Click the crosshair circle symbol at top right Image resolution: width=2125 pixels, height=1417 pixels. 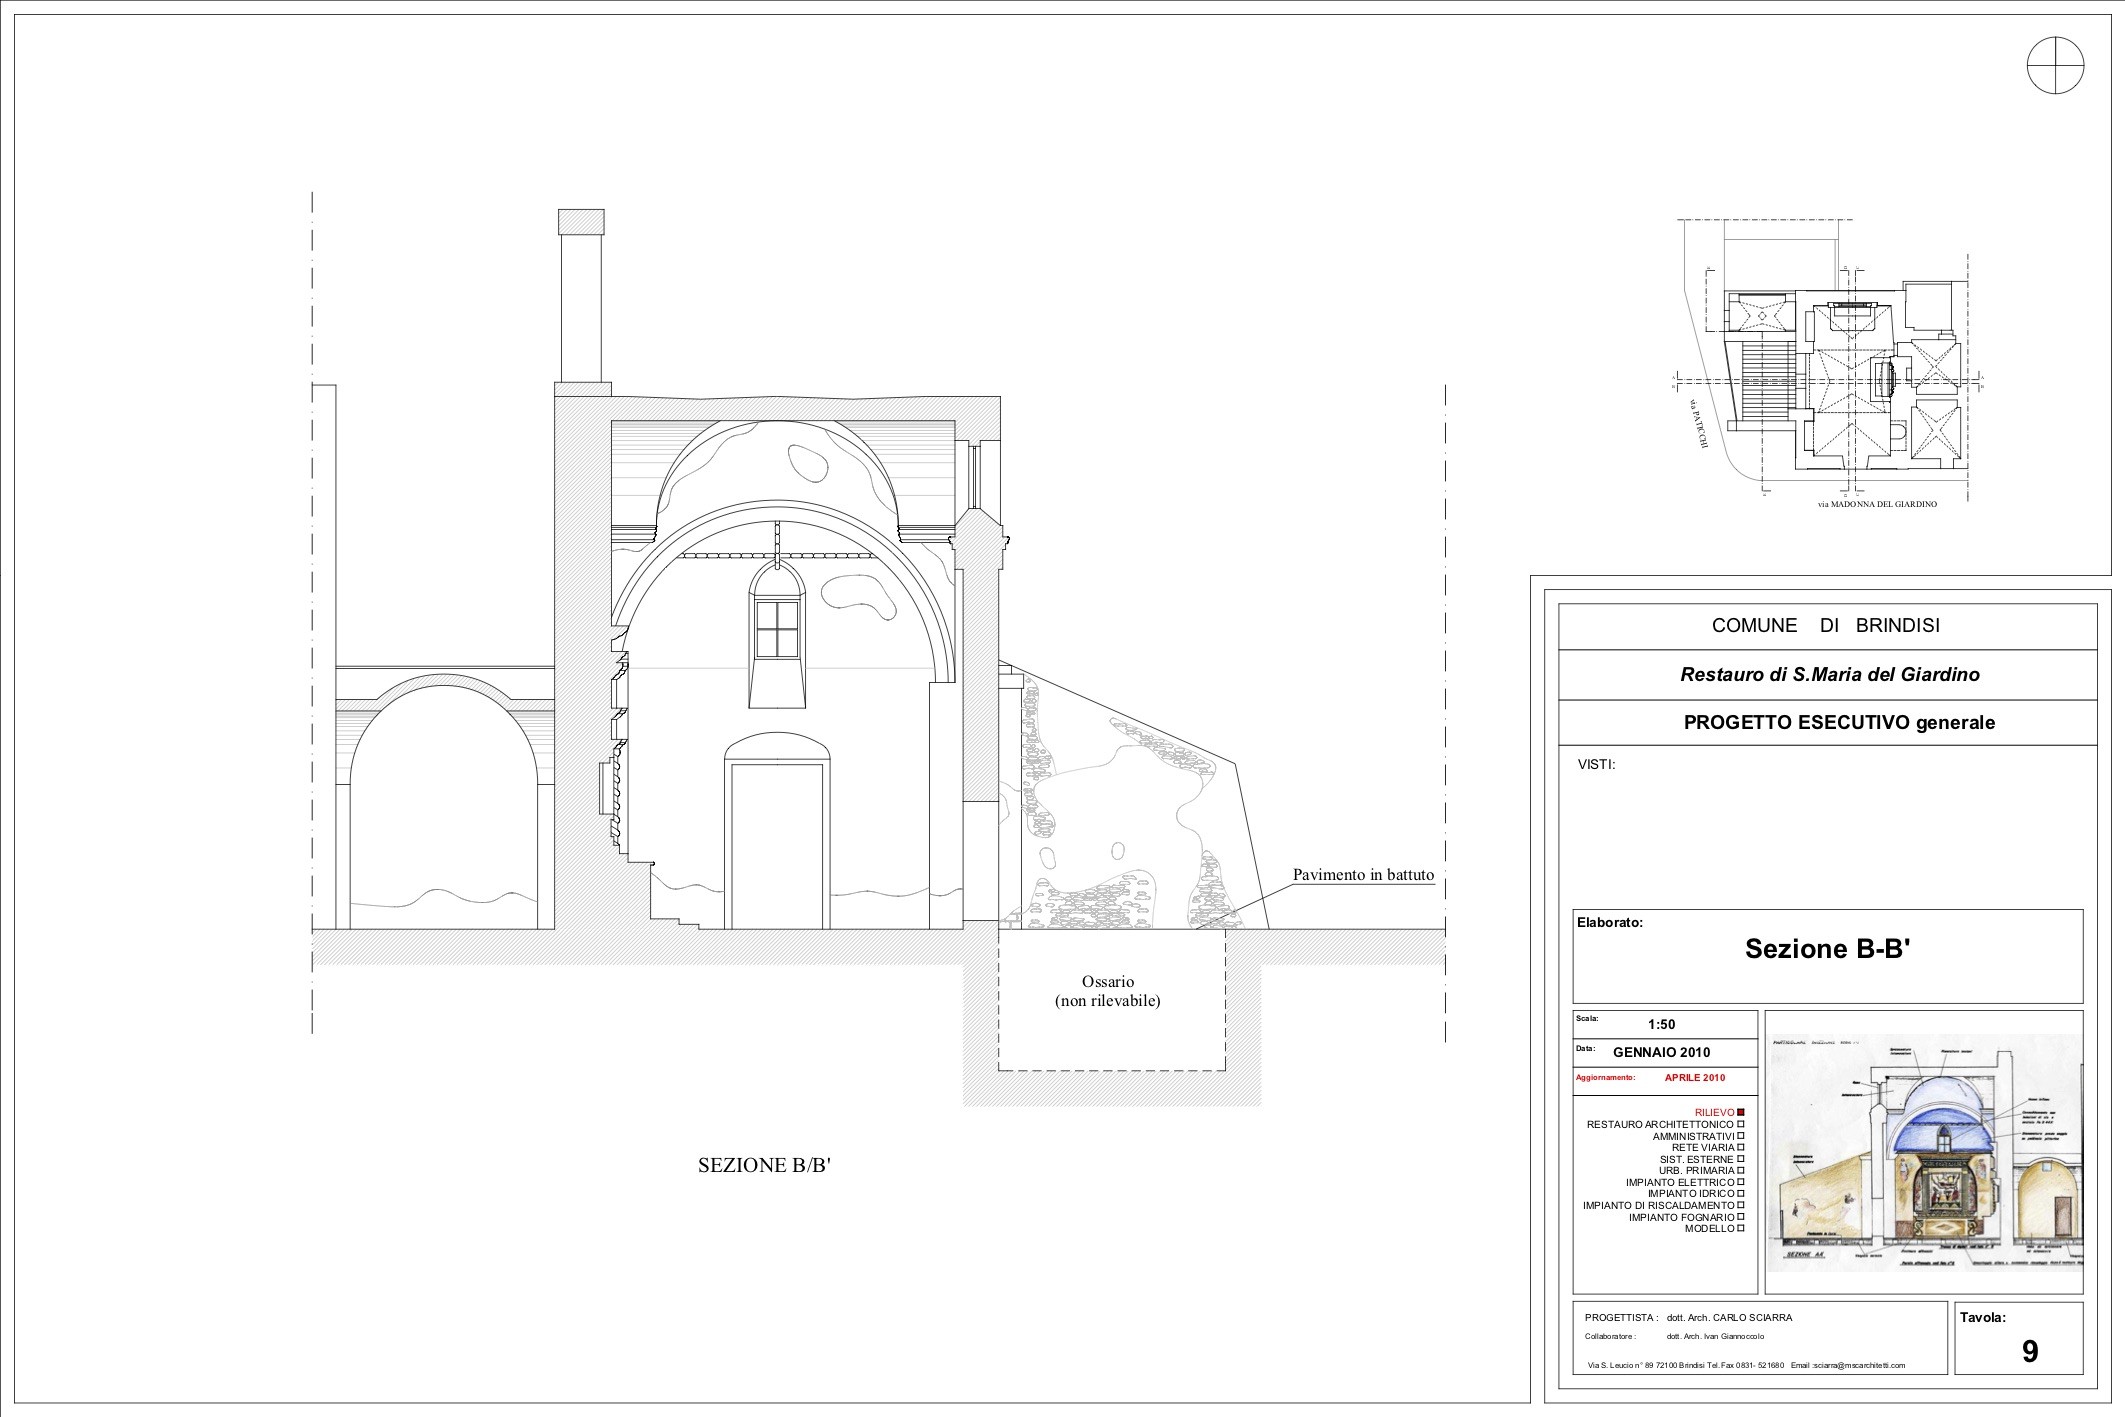coord(2056,65)
